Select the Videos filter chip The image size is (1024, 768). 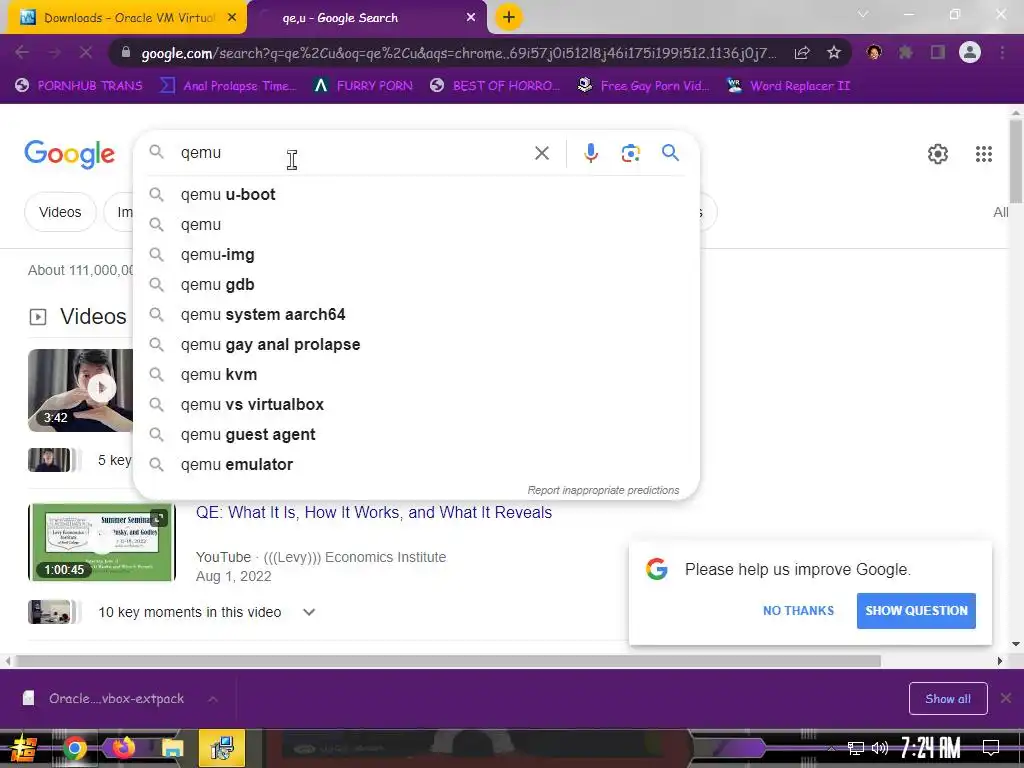coord(60,212)
